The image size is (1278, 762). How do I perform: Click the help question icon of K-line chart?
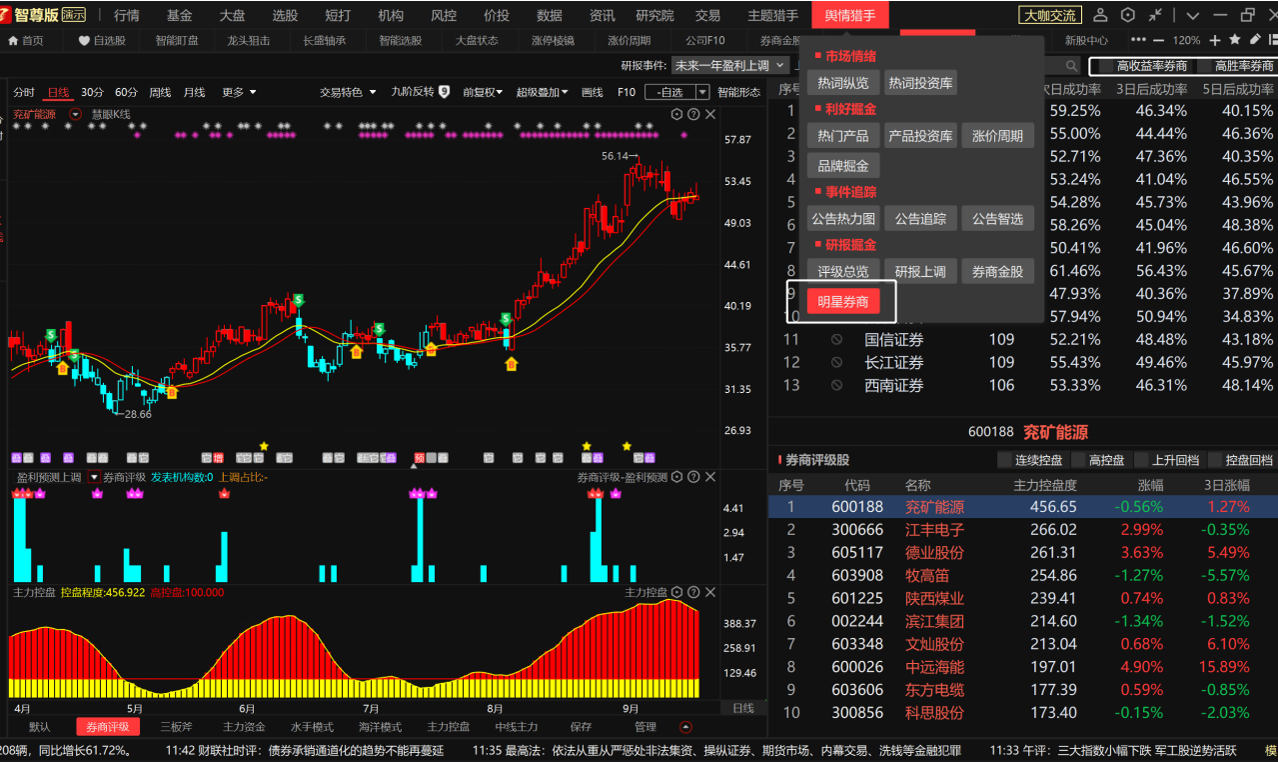[694, 114]
